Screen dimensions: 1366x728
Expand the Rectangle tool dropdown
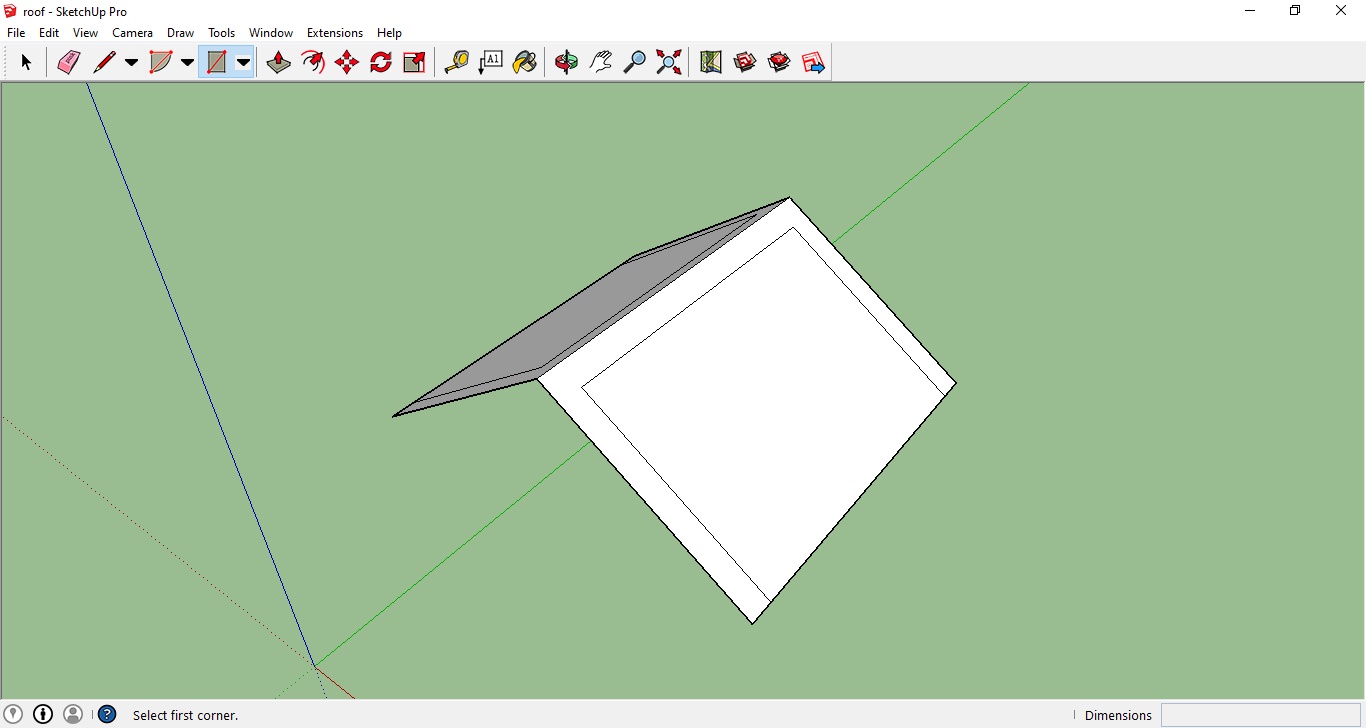243,61
